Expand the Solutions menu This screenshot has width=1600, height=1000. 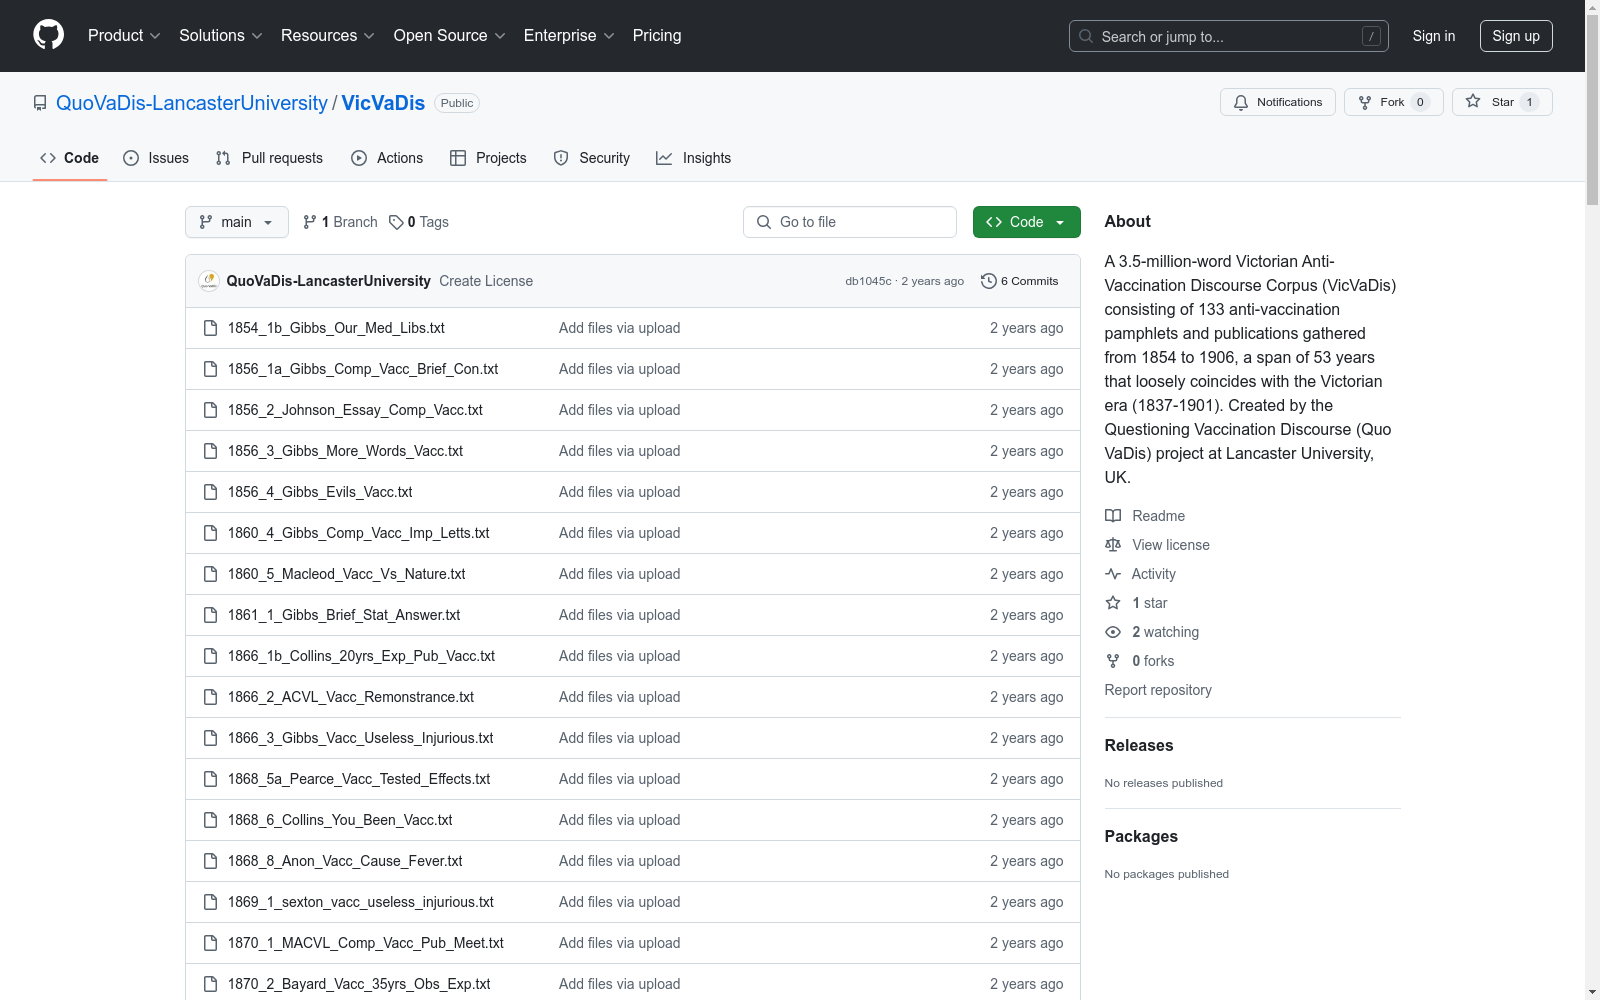(221, 36)
